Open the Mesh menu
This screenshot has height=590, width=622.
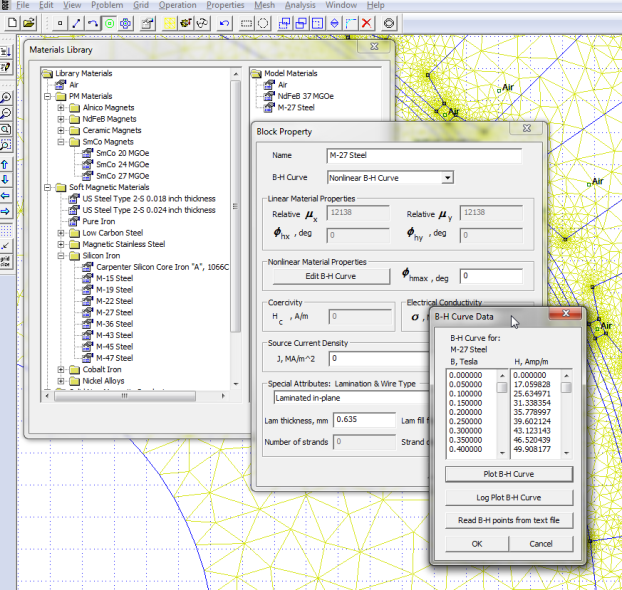pos(264,5)
